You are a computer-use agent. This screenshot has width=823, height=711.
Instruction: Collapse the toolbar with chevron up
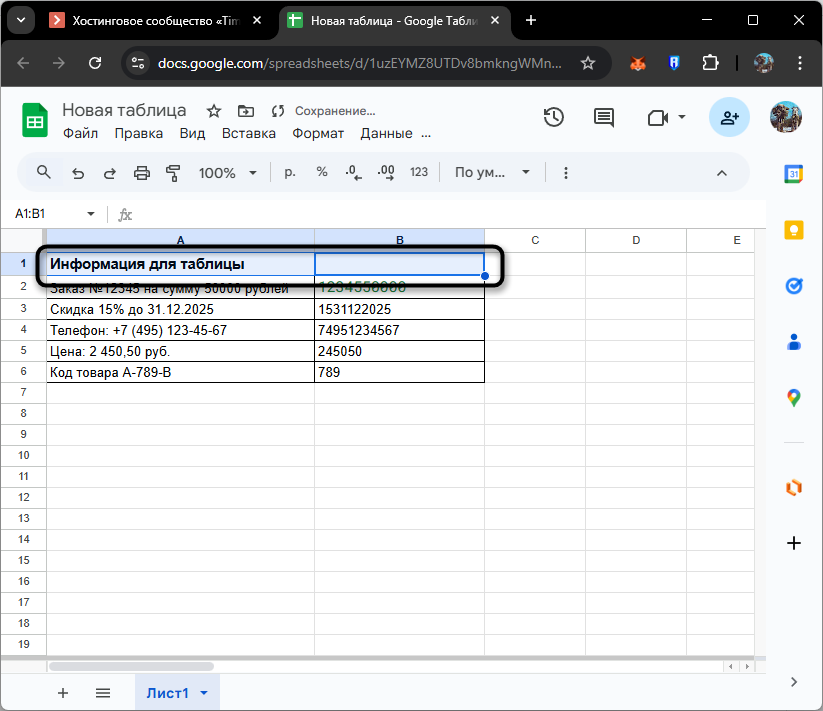pyautogui.click(x=721, y=173)
